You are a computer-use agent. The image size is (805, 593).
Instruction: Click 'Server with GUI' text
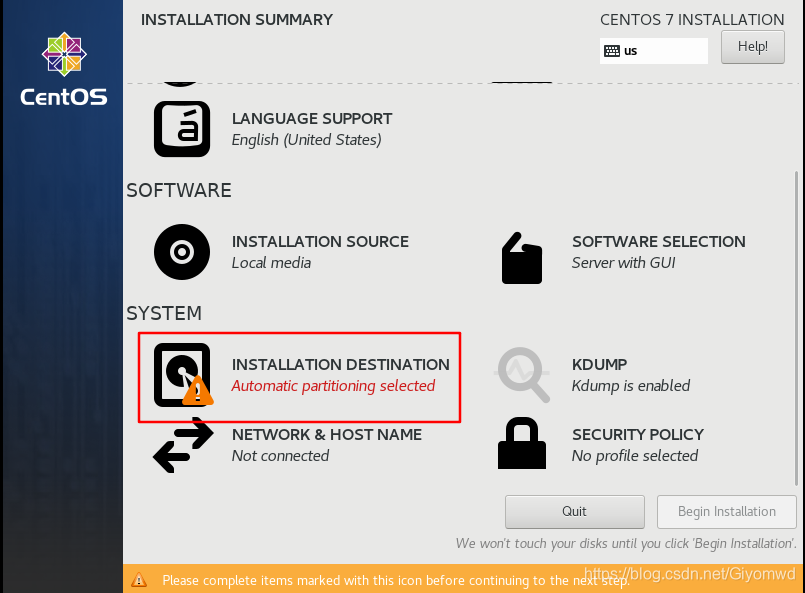click(623, 263)
